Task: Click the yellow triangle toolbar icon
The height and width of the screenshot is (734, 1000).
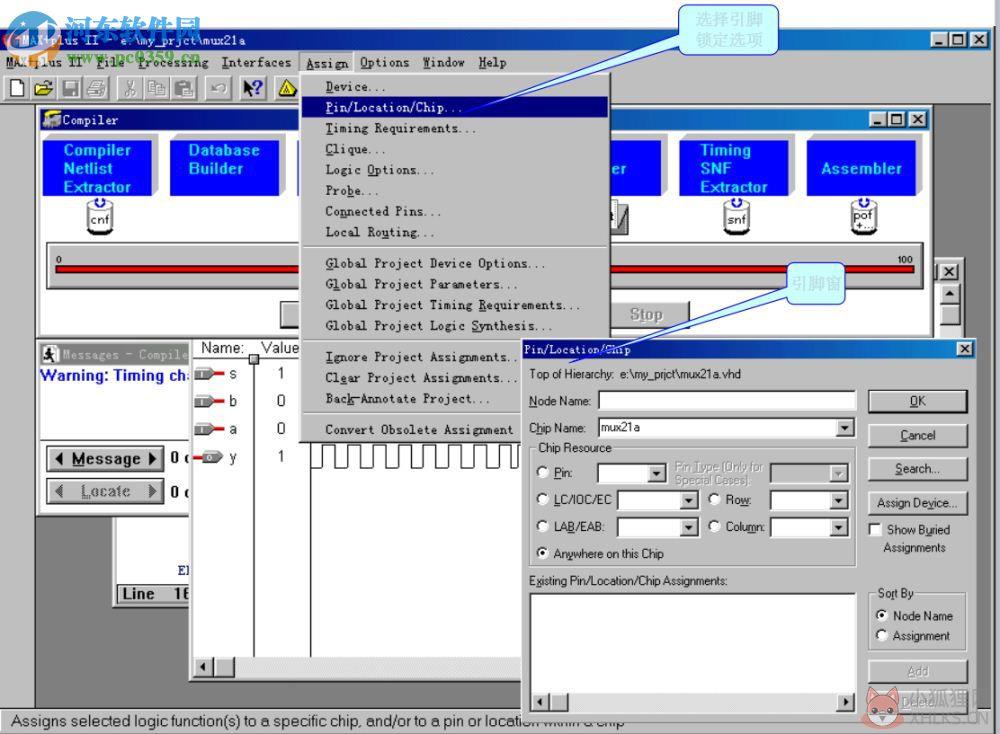Action: [287, 88]
